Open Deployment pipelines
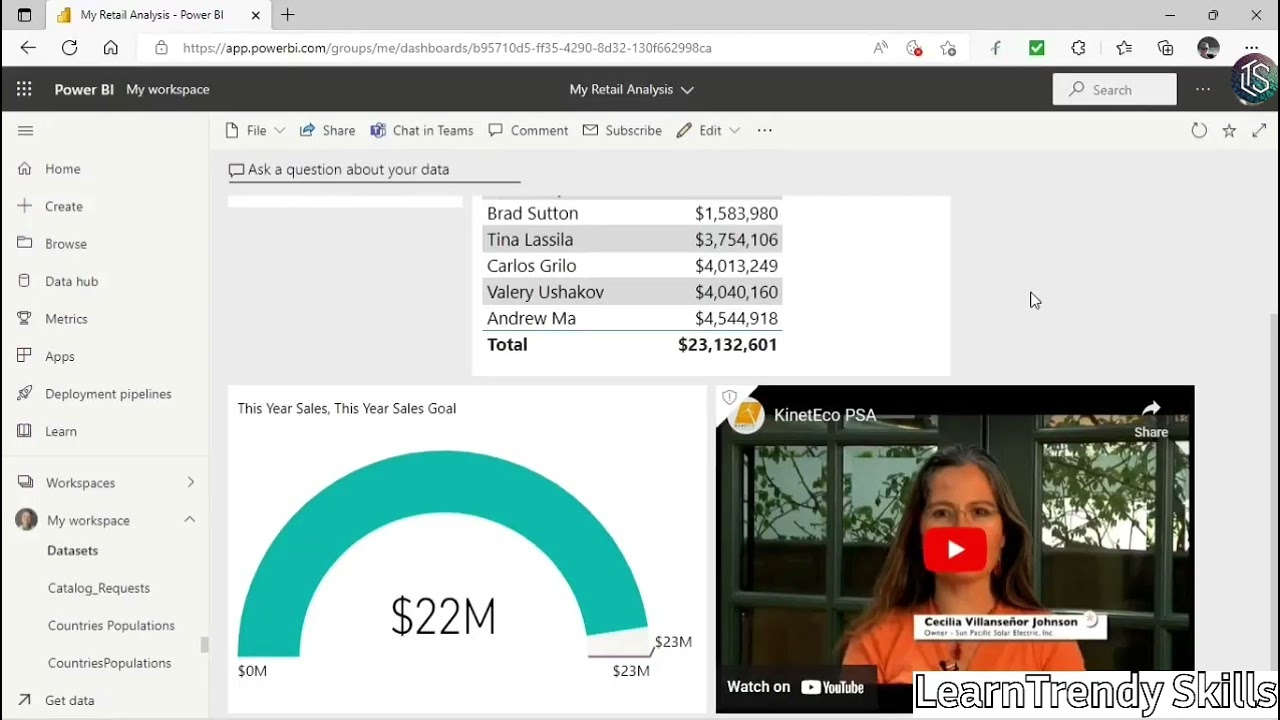Screen dimensions: 1280x720 (x=108, y=394)
